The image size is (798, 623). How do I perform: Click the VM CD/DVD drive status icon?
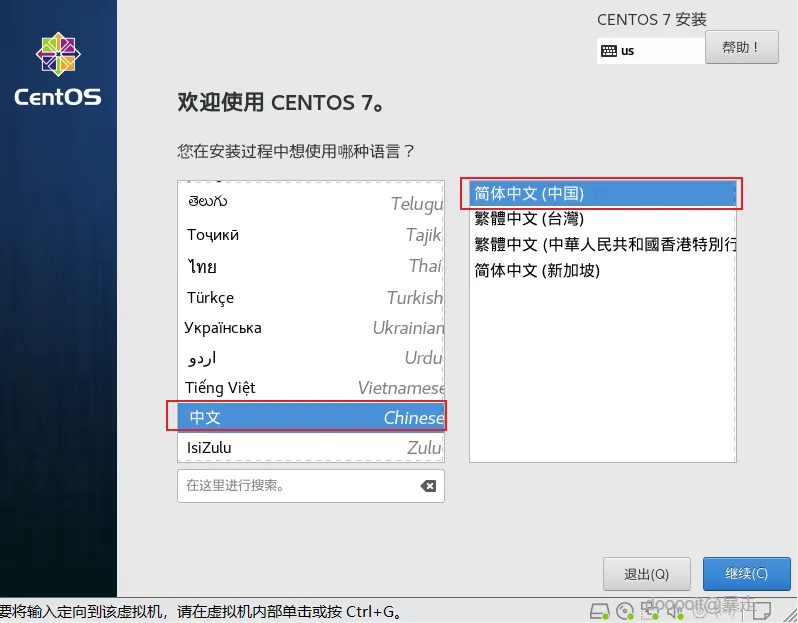point(625,611)
